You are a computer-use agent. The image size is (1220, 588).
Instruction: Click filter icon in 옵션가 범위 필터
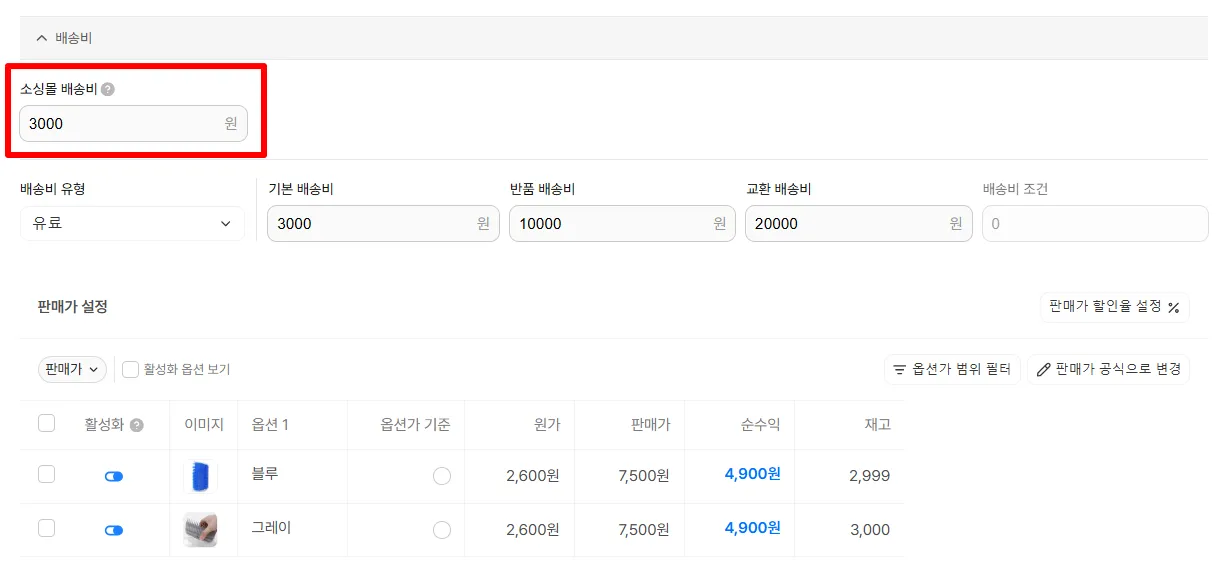pyautogui.click(x=899, y=369)
